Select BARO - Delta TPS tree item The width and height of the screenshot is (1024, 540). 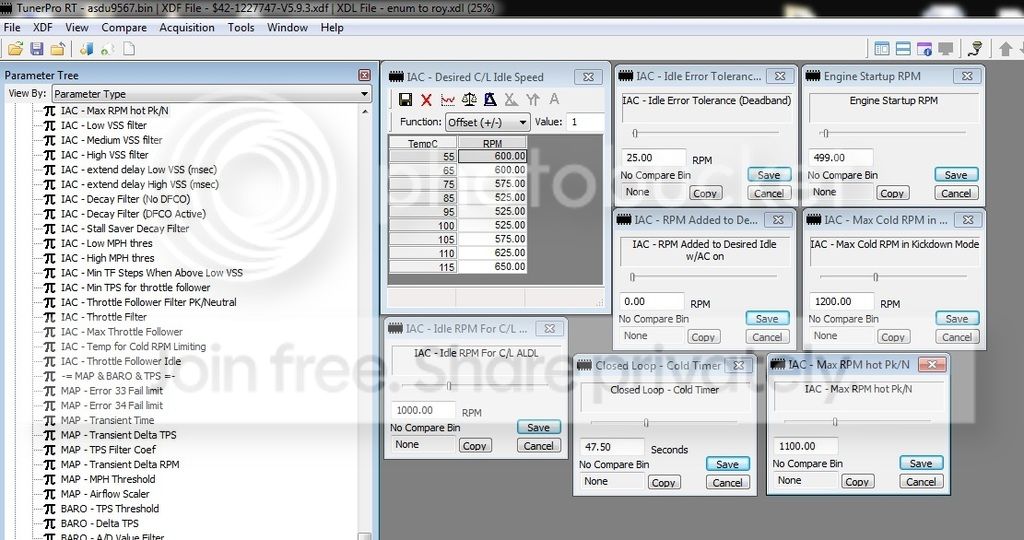coord(99,523)
